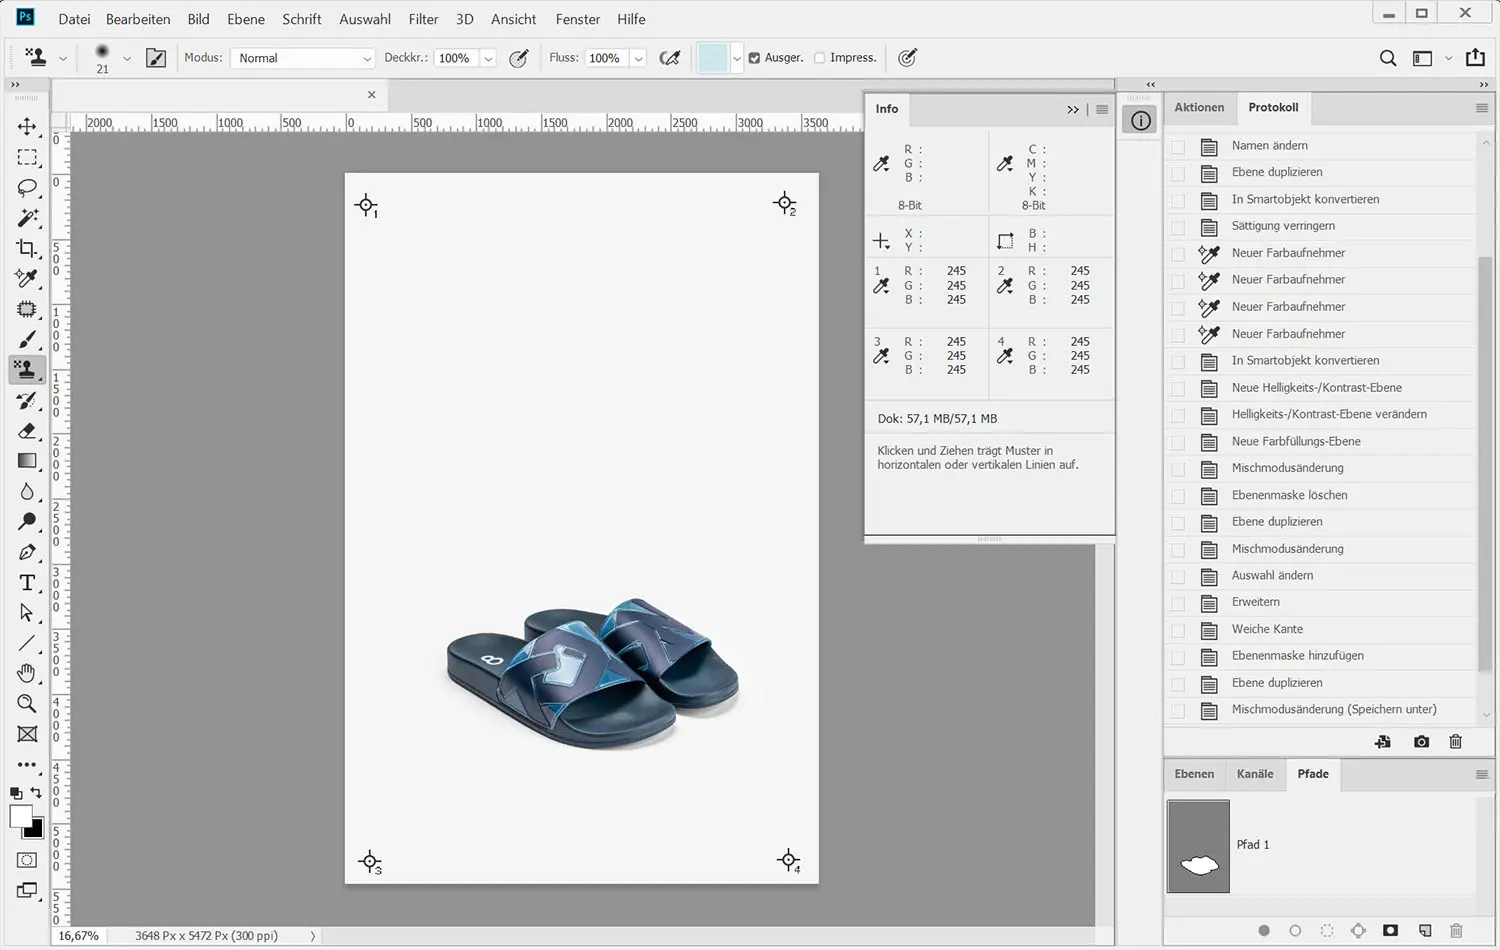Open the Deckkr. opacity dropdown arrow

tap(488, 58)
